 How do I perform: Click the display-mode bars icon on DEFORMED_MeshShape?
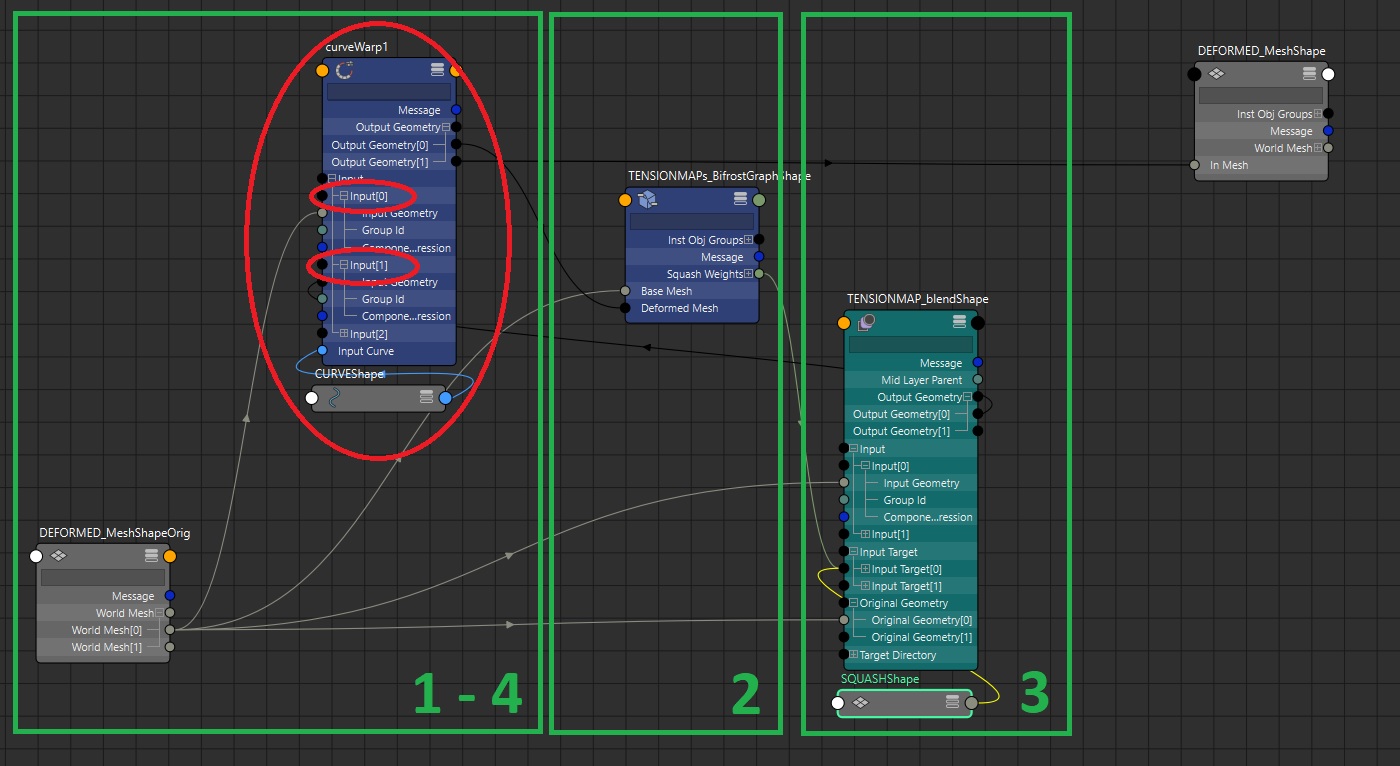(x=1308, y=72)
